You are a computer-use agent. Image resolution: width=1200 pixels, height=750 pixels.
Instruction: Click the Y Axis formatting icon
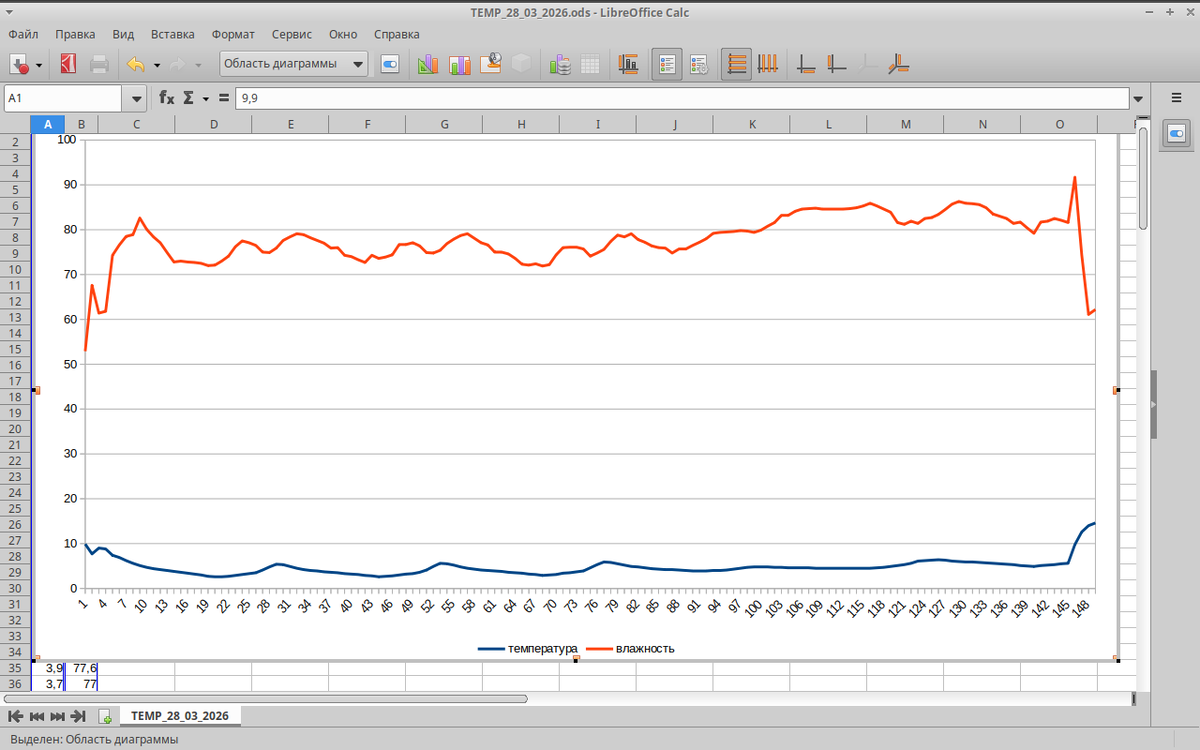click(837, 65)
